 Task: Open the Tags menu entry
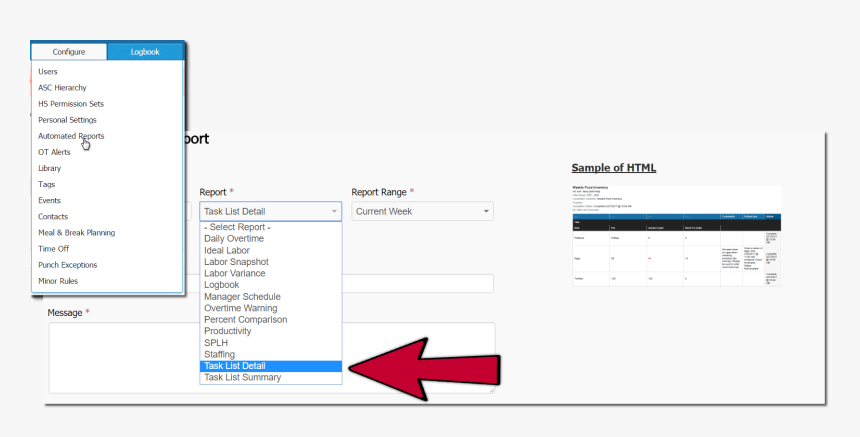click(x=46, y=184)
